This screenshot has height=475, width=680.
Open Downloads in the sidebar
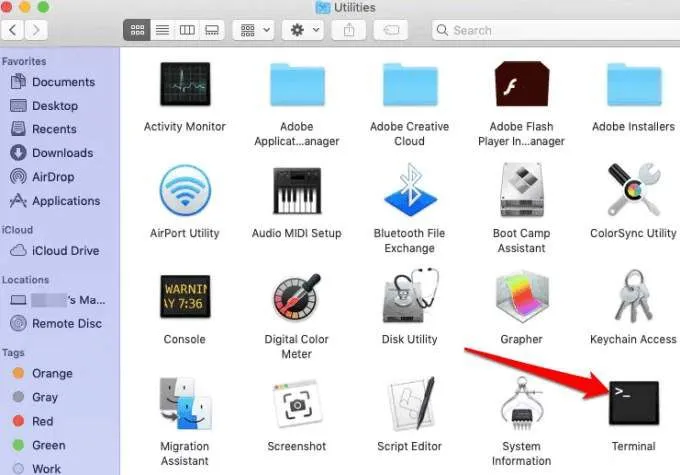(x=60, y=153)
